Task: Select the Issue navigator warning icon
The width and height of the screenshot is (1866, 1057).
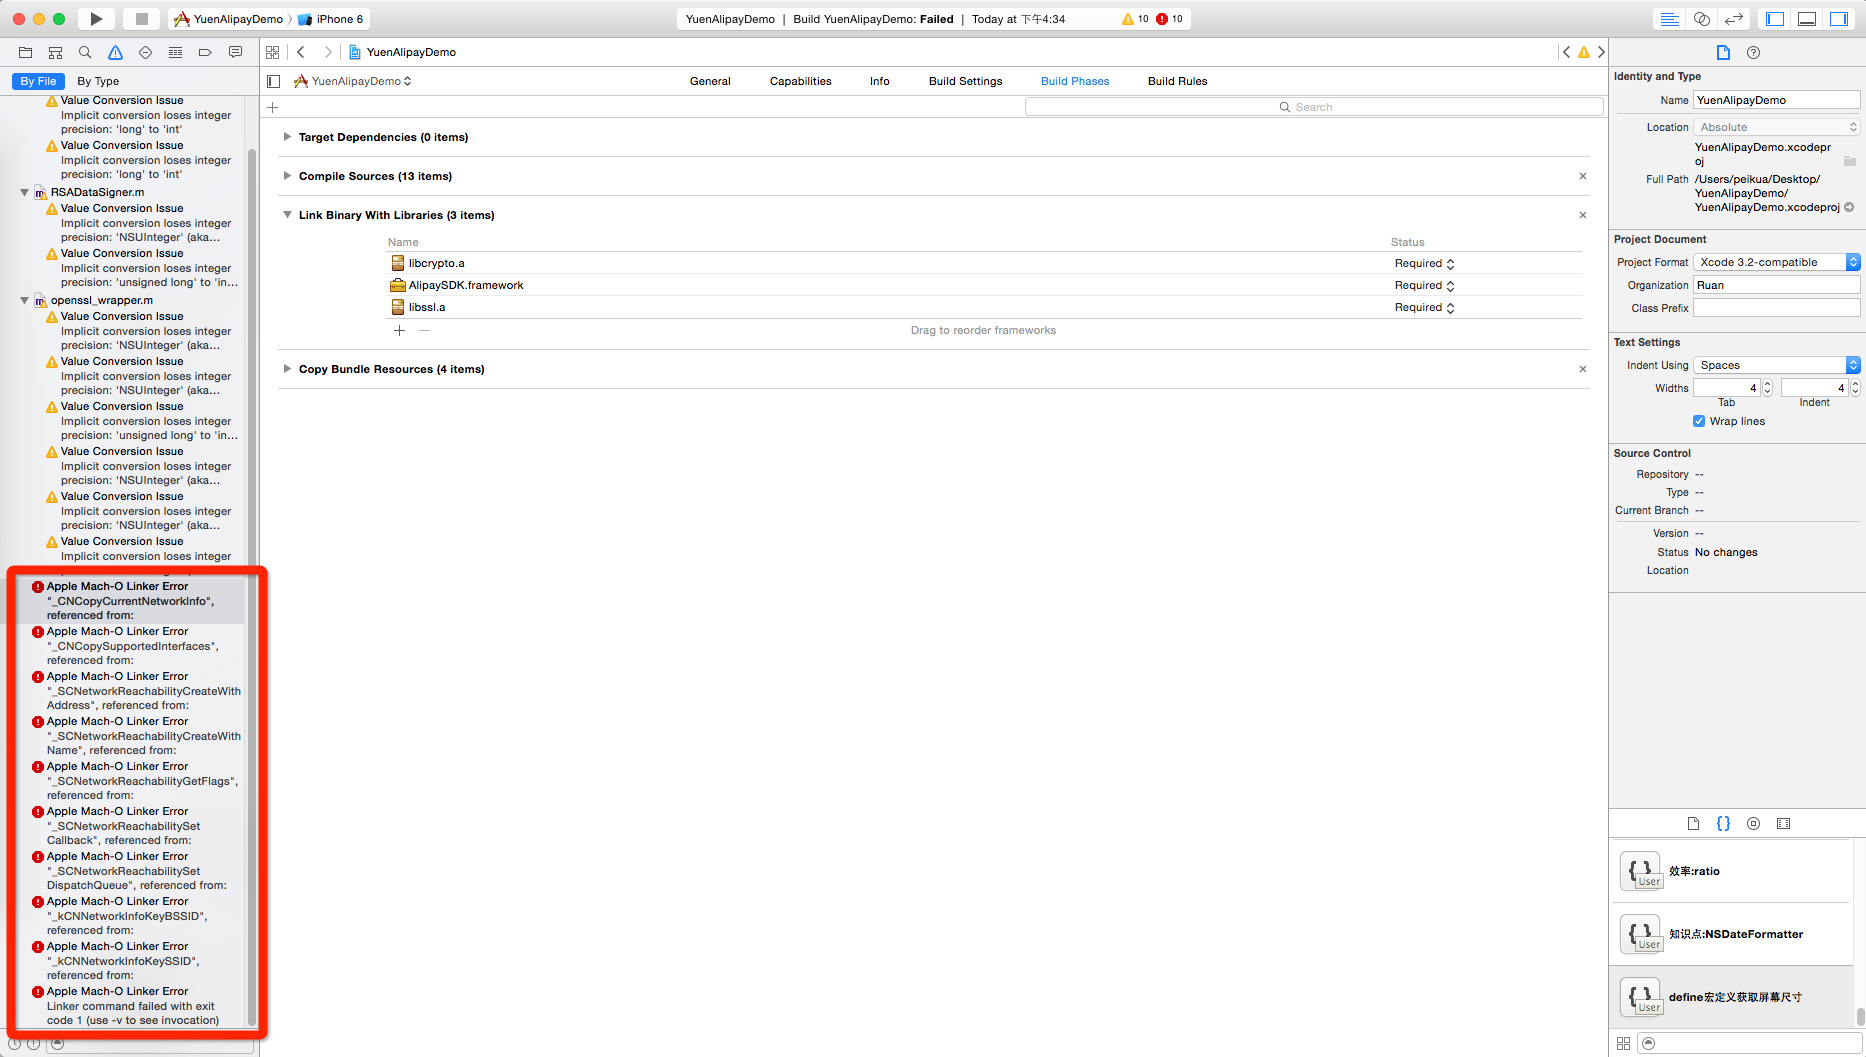Action: click(116, 52)
